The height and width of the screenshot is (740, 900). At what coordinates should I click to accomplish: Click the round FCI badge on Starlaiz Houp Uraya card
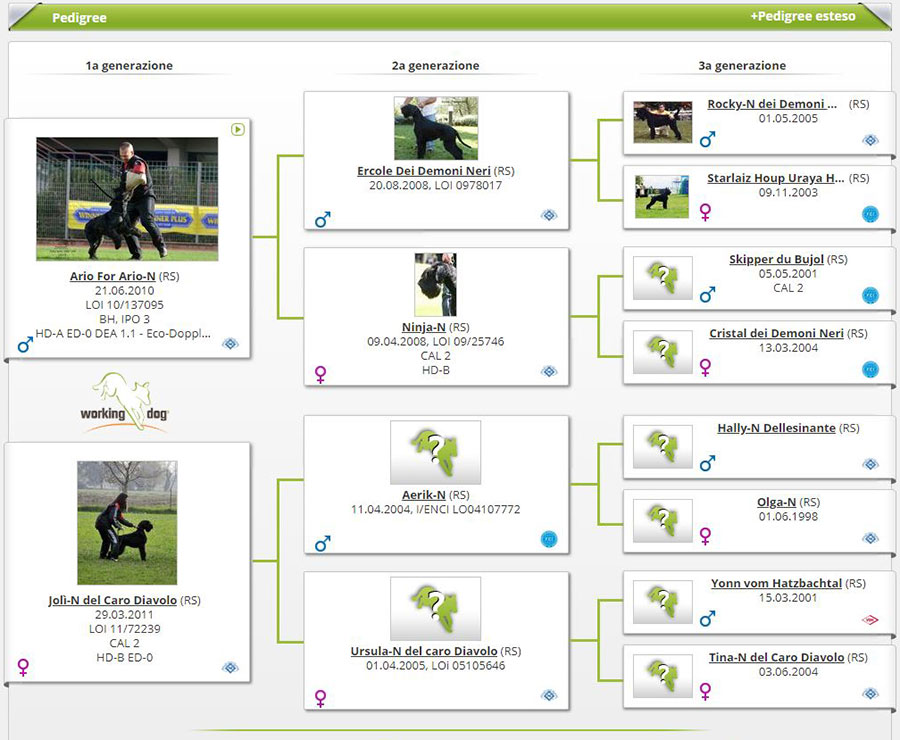pos(870,214)
